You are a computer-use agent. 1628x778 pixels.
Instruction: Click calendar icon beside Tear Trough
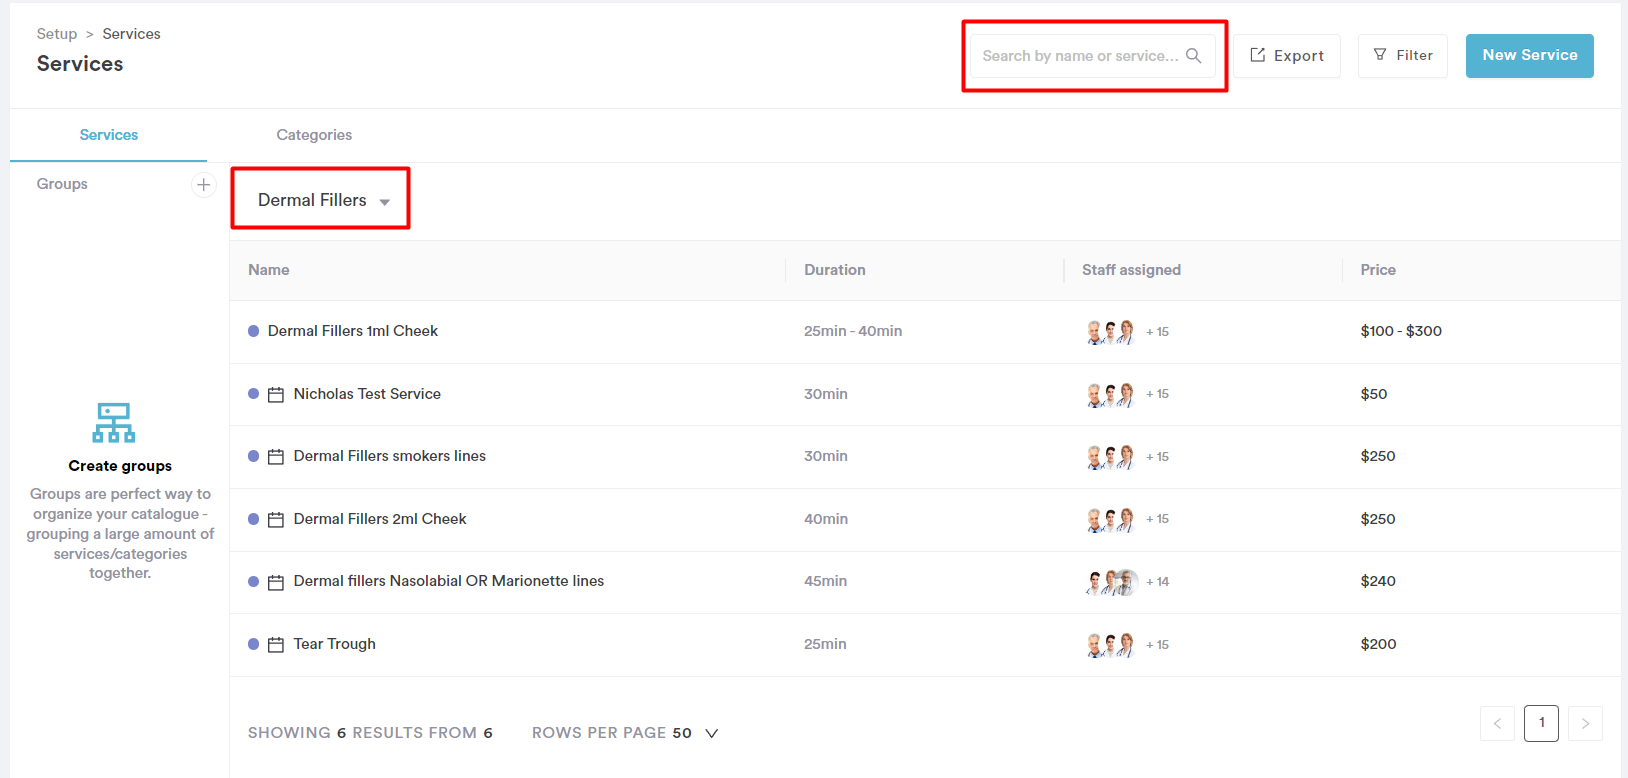(276, 645)
